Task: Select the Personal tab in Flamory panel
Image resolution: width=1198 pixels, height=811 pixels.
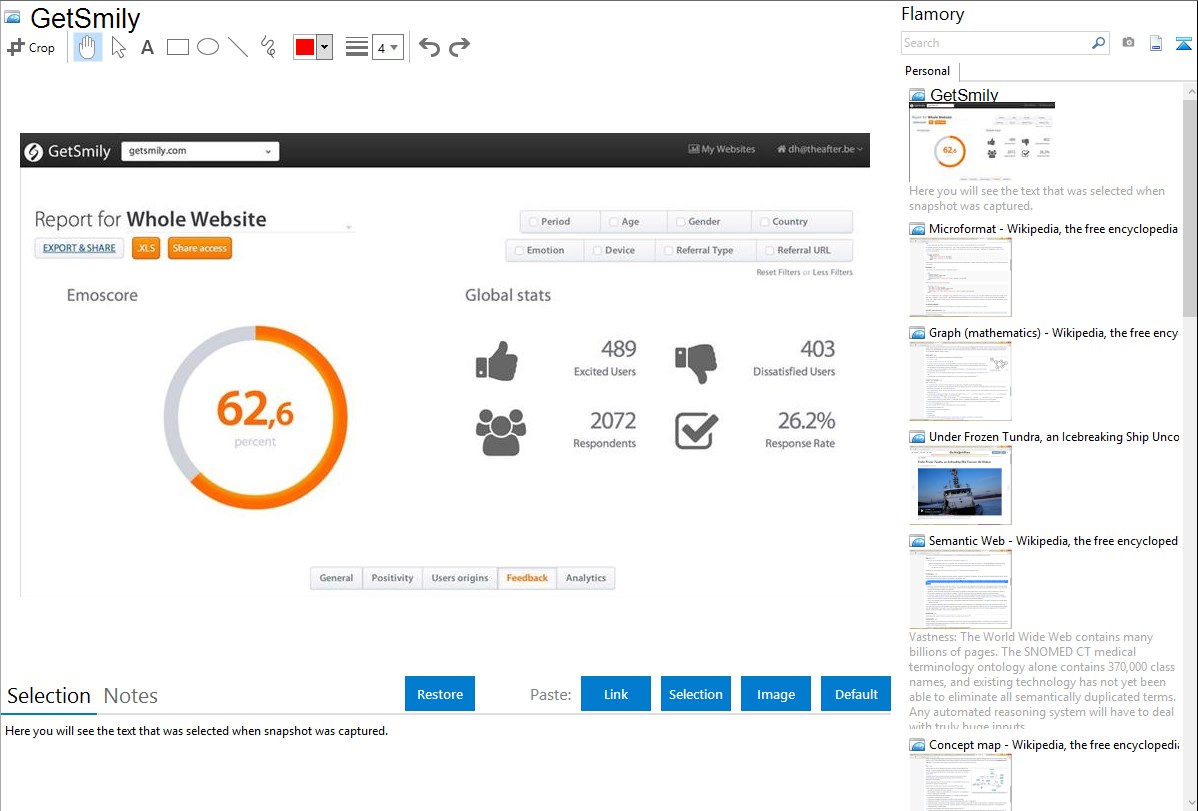Action: click(x=928, y=71)
